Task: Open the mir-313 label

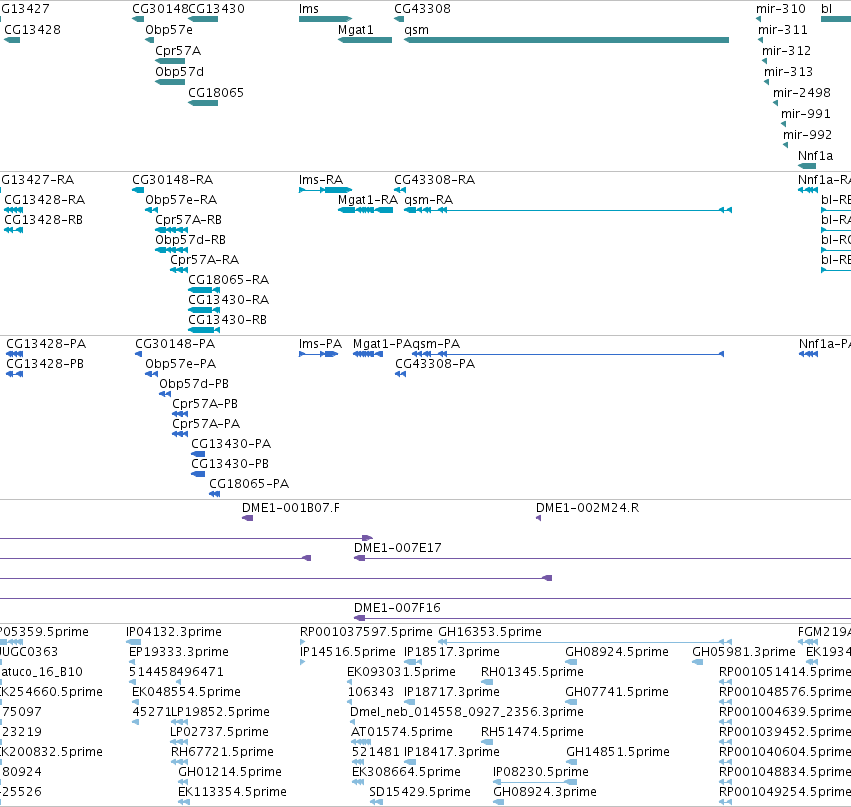Action: pyautogui.click(x=789, y=72)
